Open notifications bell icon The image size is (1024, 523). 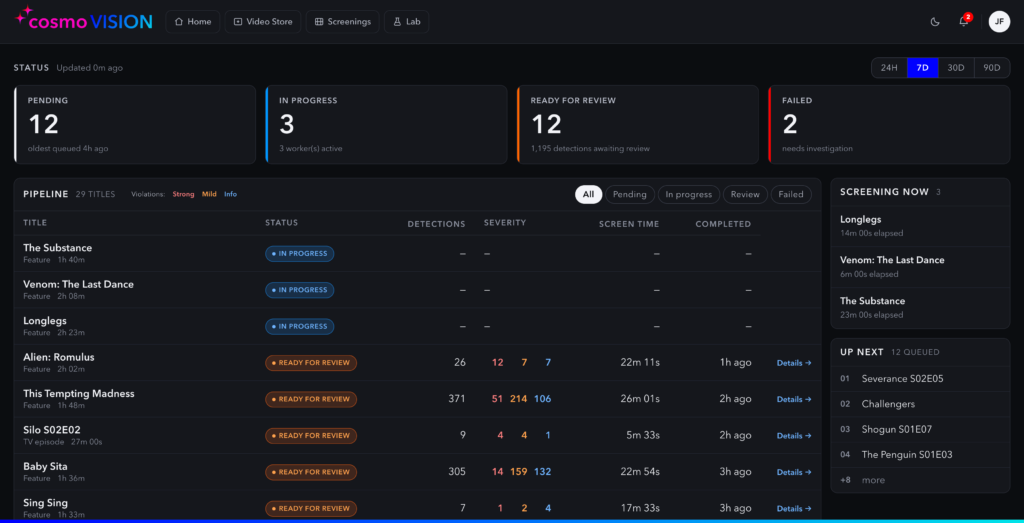coord(964,22)
